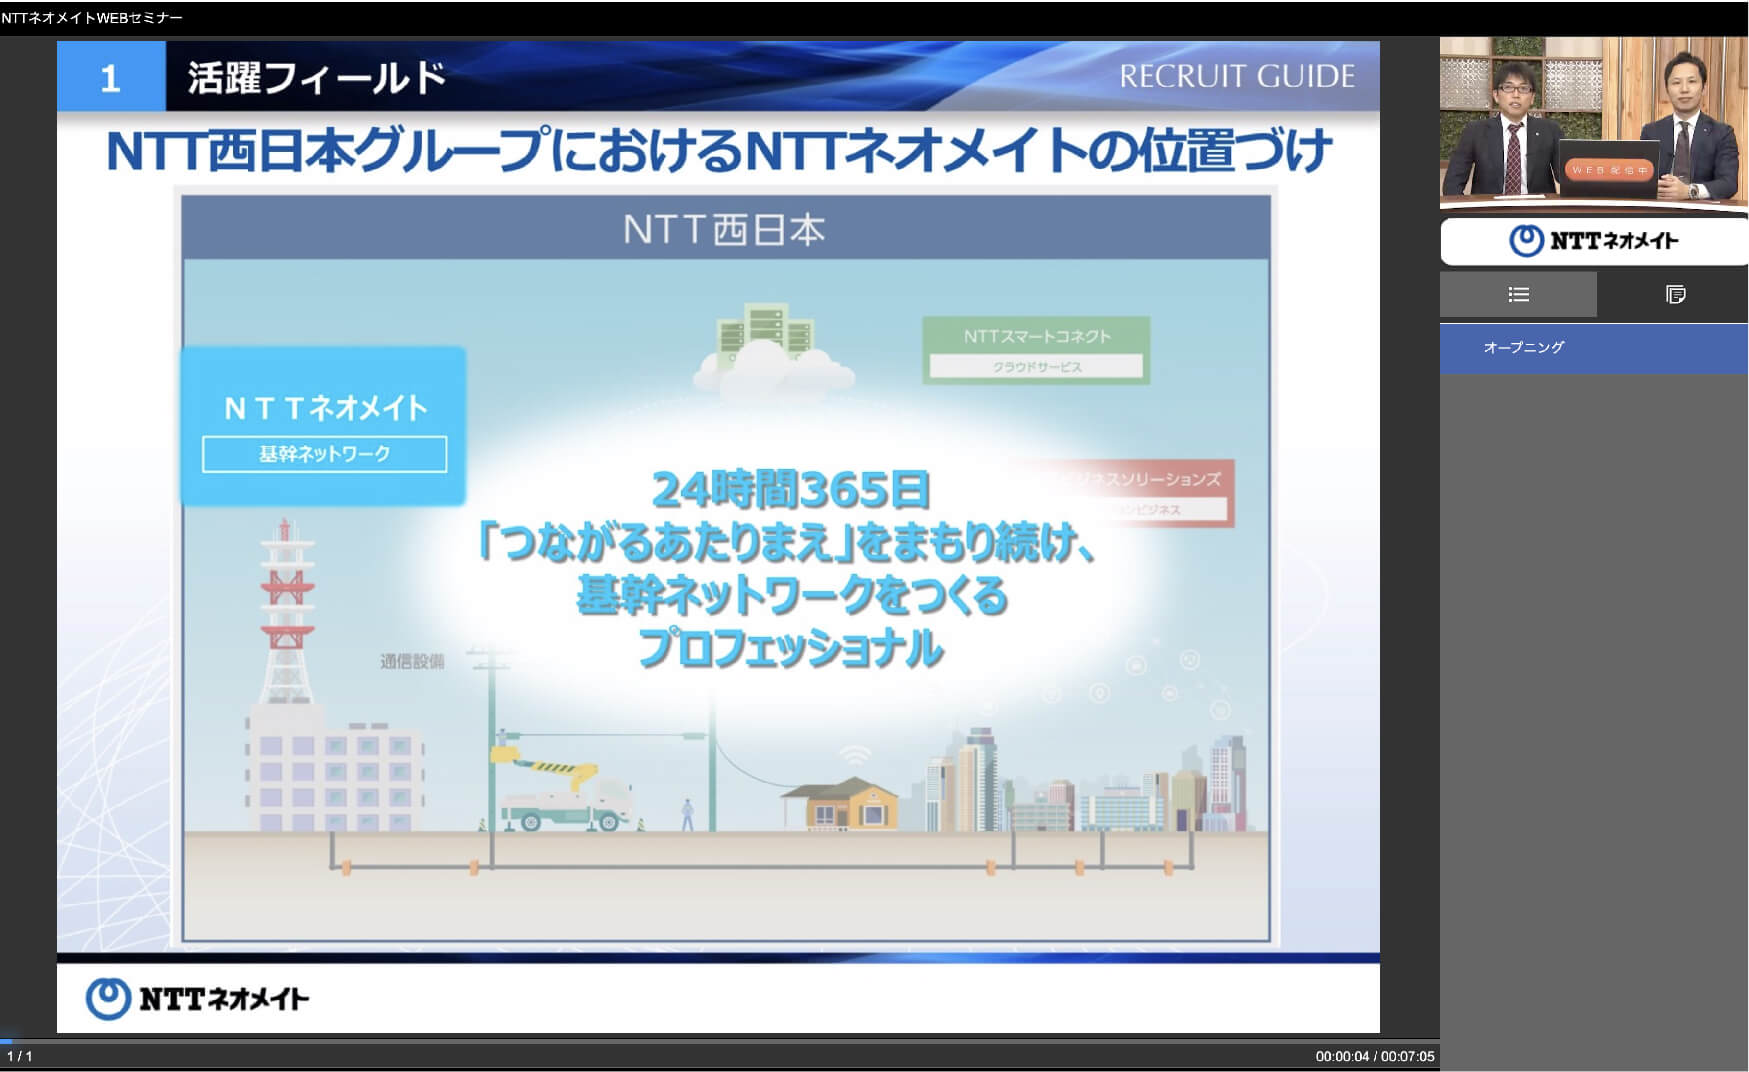Click the クラウドサービス label
The image size is (1749, 1072).
point(1036,367)
